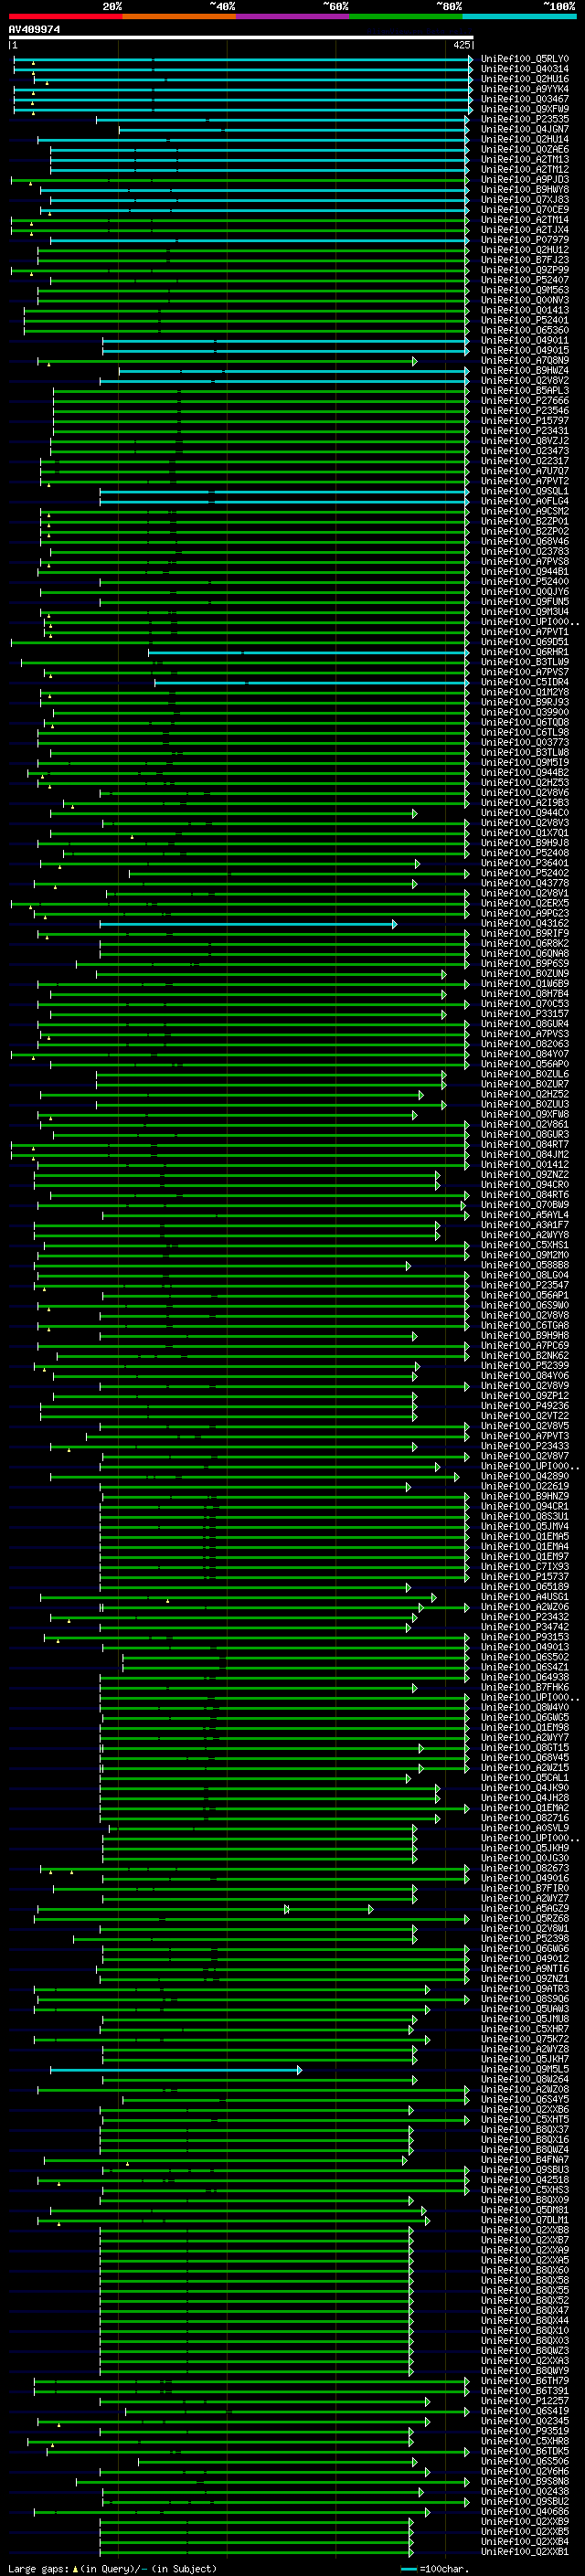
Task: Click the query end position 425
Action: [x=461, y=45]
